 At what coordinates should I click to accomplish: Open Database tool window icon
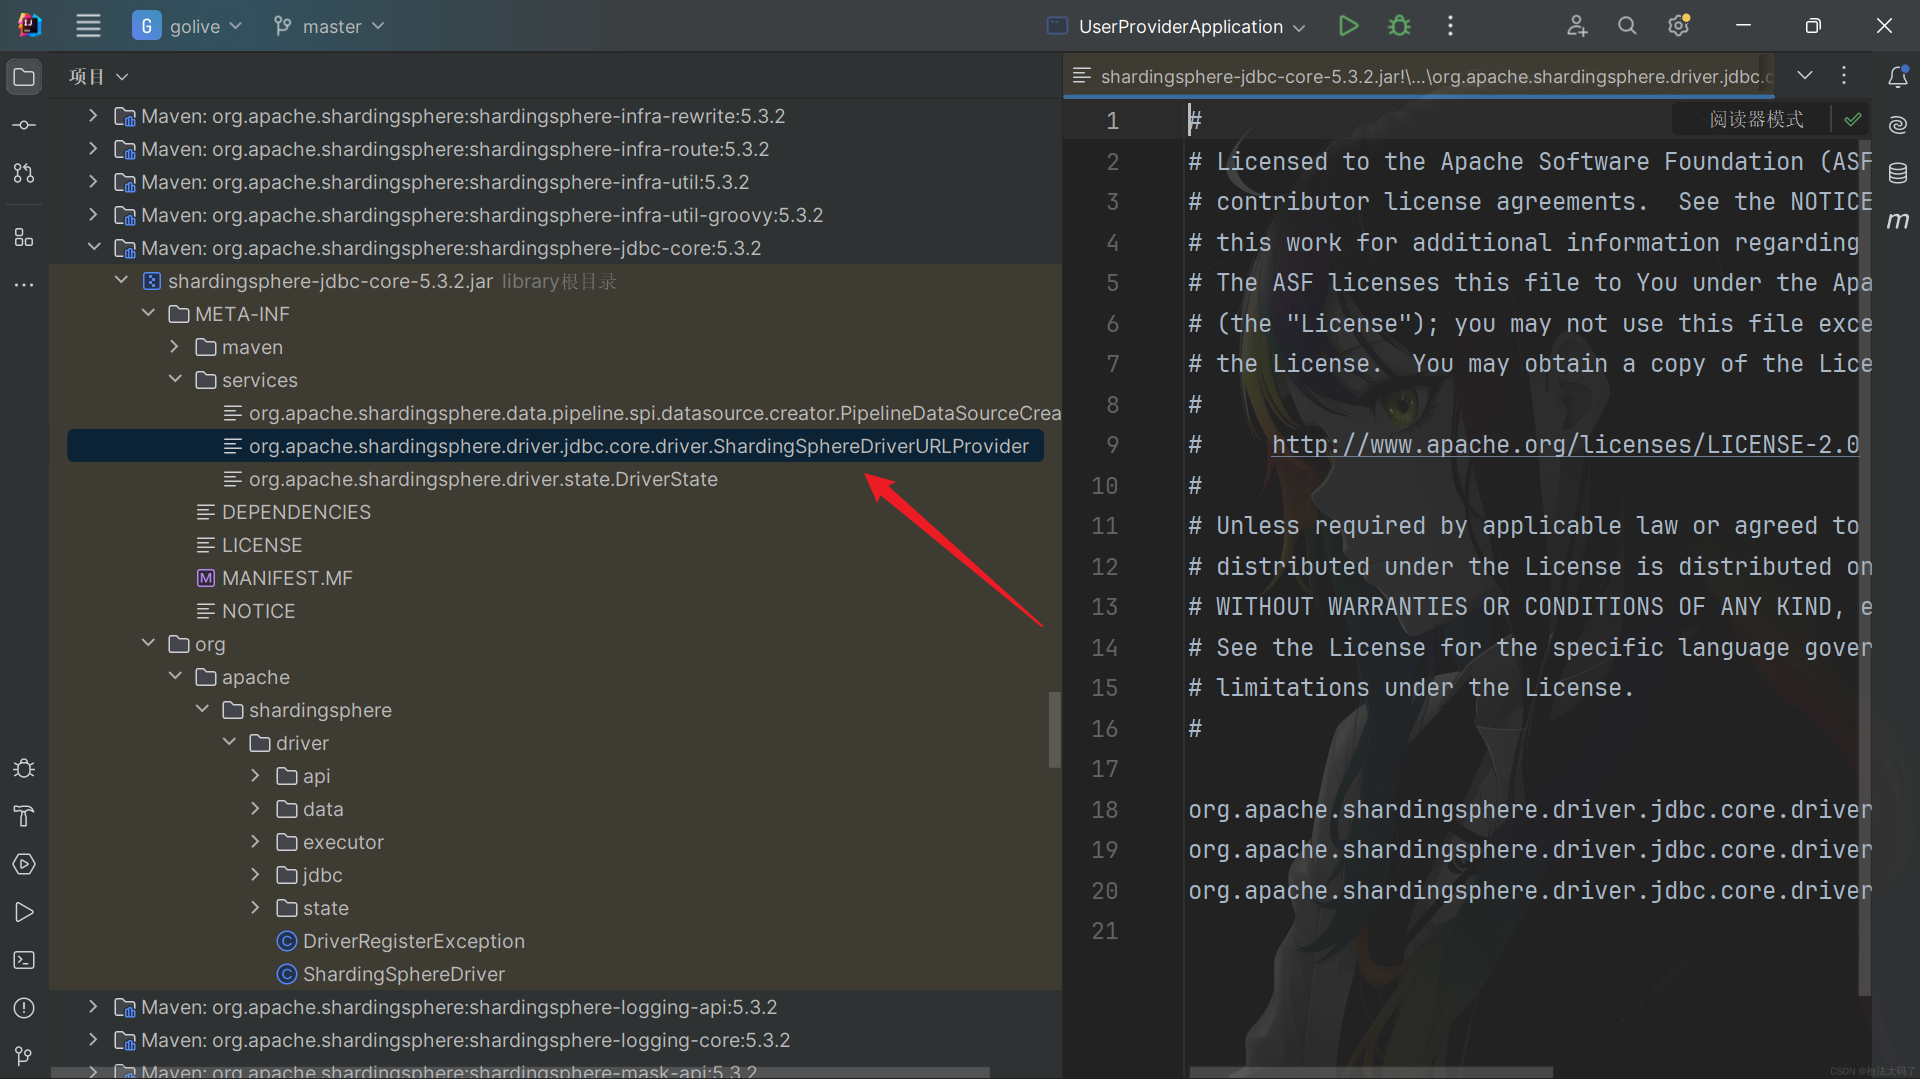(1897, 173)
